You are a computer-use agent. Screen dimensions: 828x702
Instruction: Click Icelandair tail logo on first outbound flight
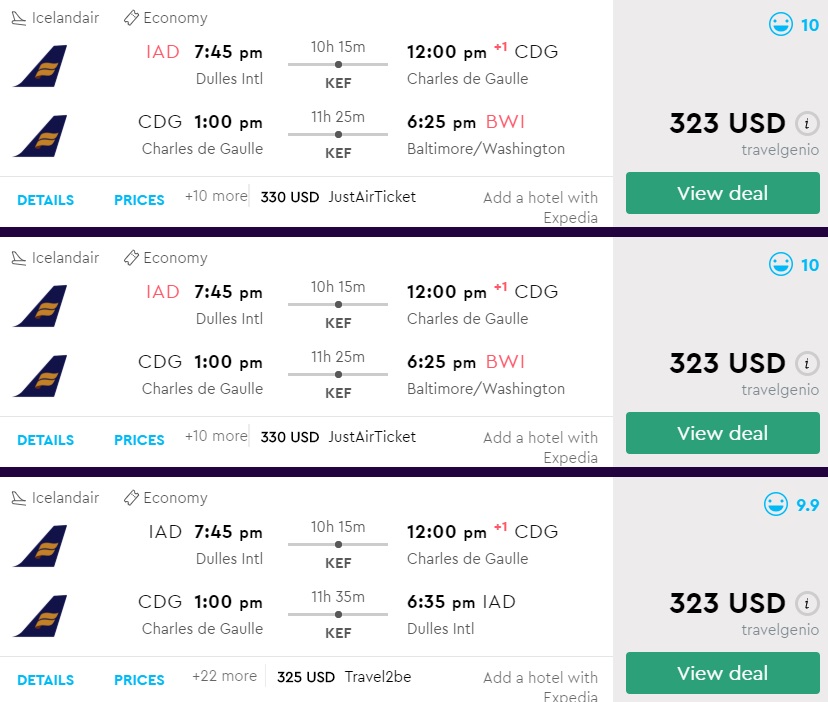click(x=40, y=66)
